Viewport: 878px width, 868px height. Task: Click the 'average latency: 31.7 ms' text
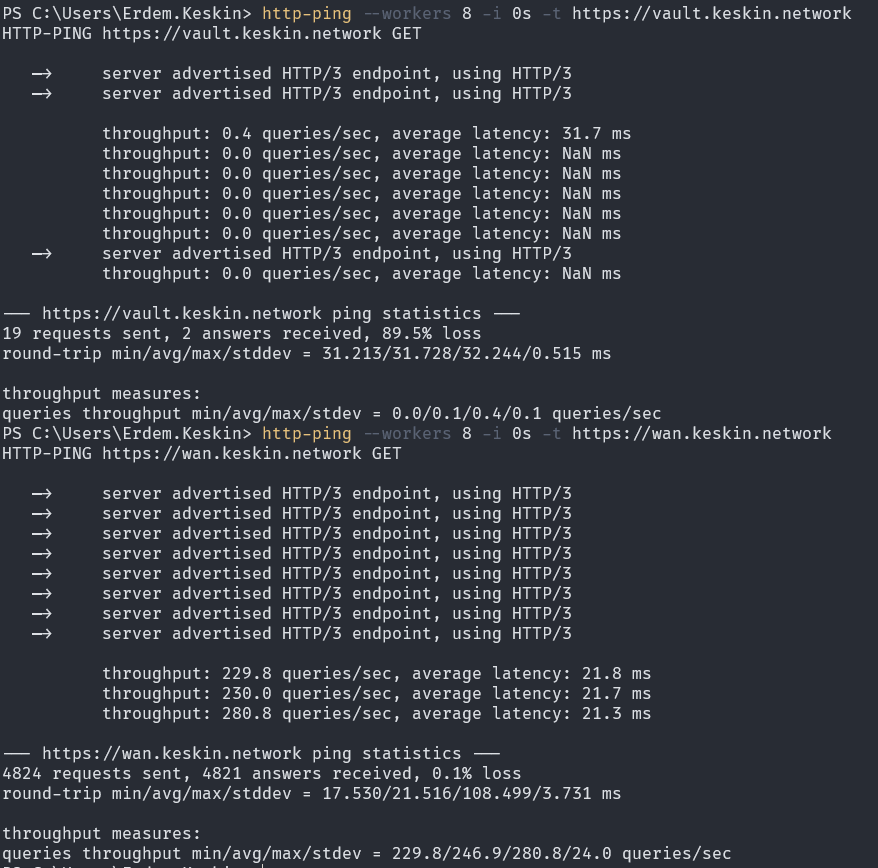point(511,133)
